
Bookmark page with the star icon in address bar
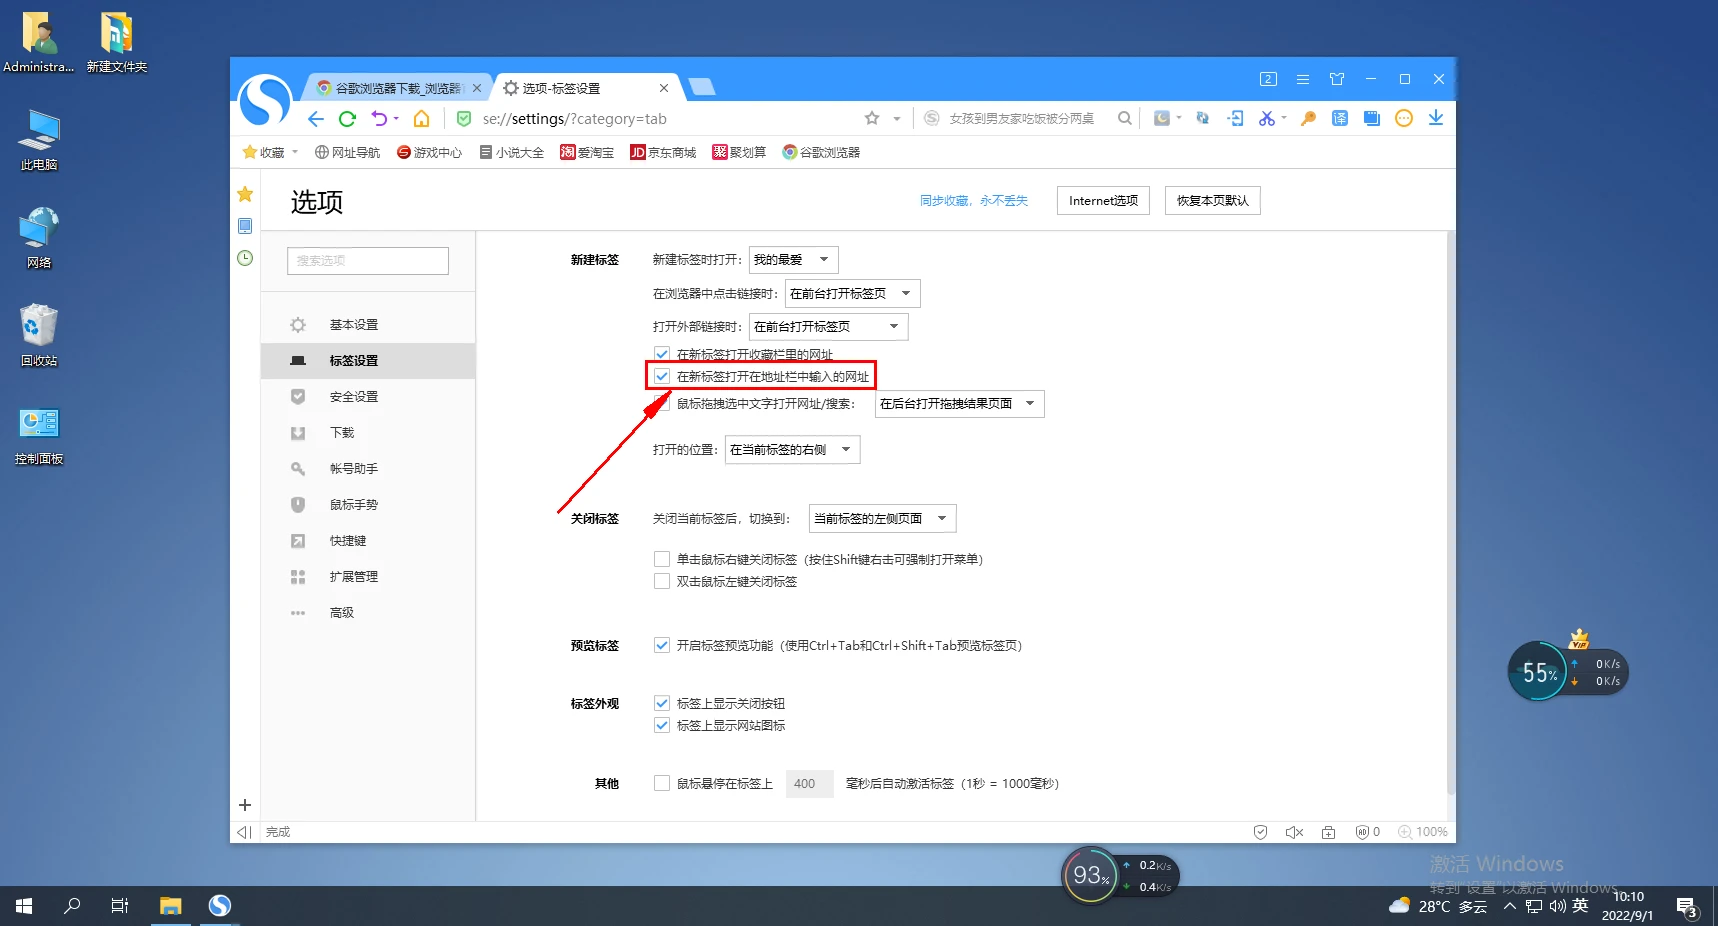(872, 118)
